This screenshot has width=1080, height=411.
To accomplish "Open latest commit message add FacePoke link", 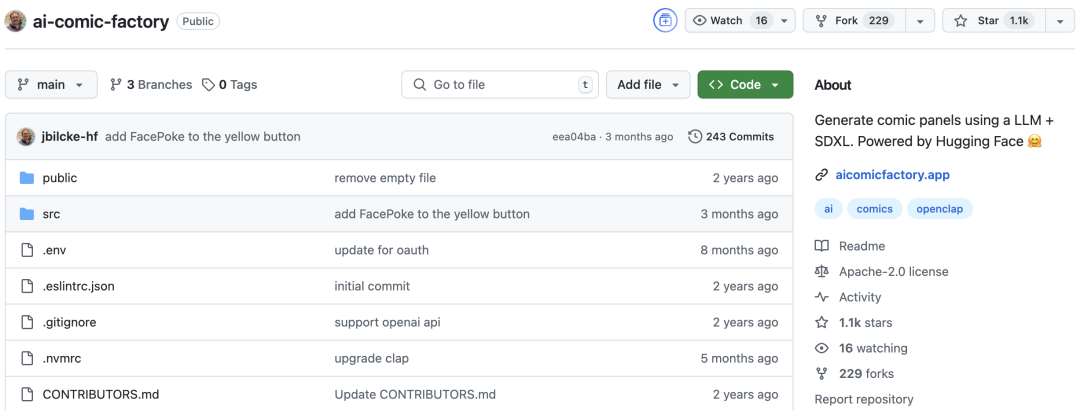I will pos(202,136).
